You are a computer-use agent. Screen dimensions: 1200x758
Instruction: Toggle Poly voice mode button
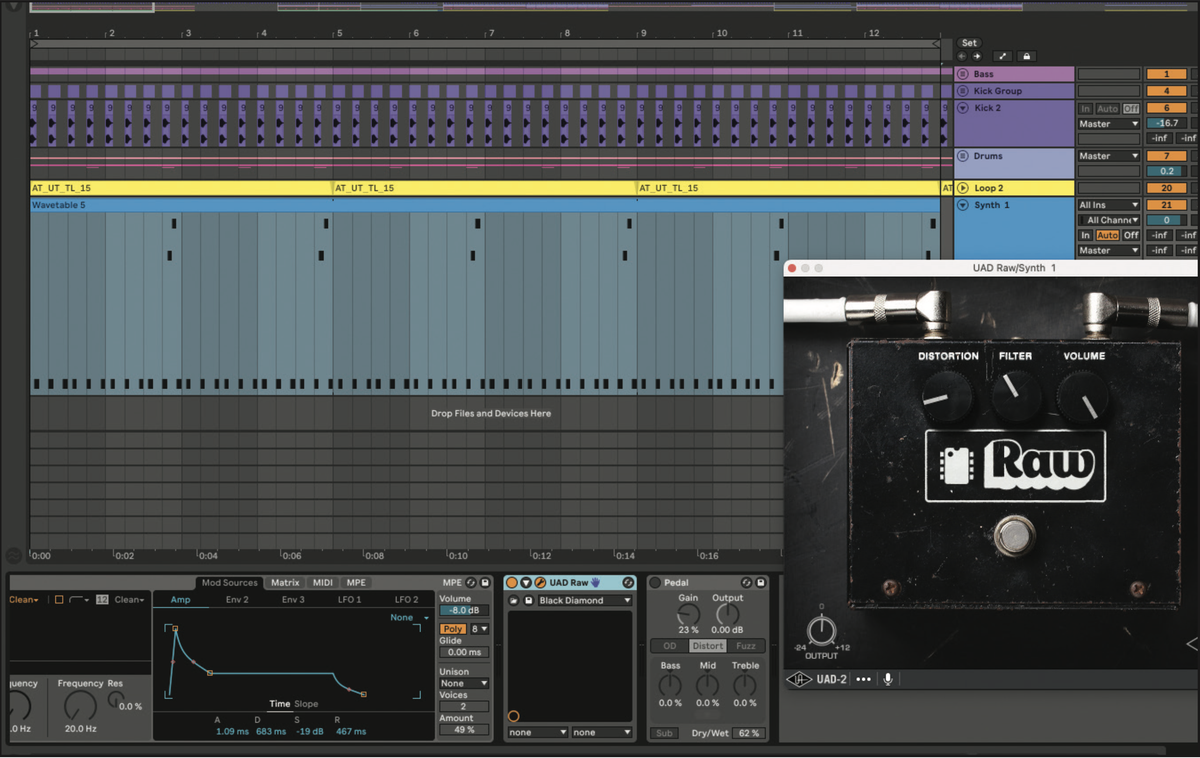click(452, 629)
